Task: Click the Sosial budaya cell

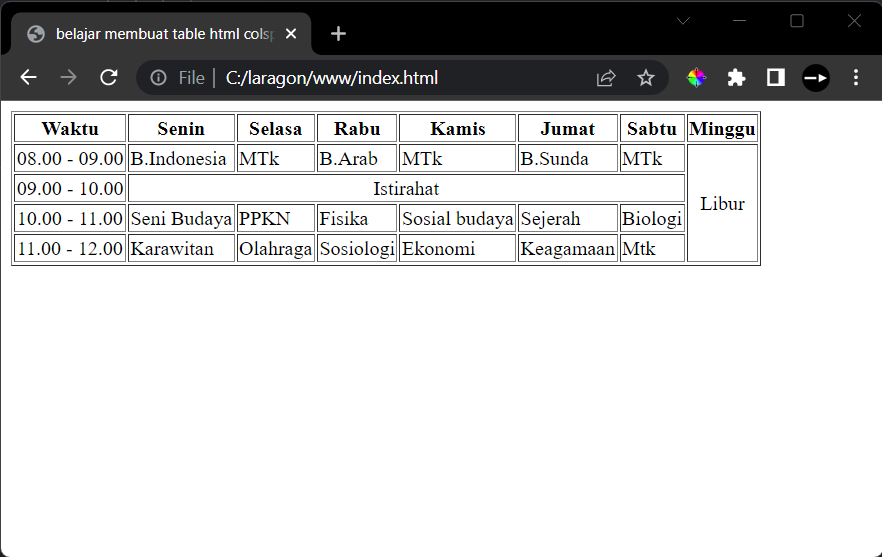Action: 457,218
